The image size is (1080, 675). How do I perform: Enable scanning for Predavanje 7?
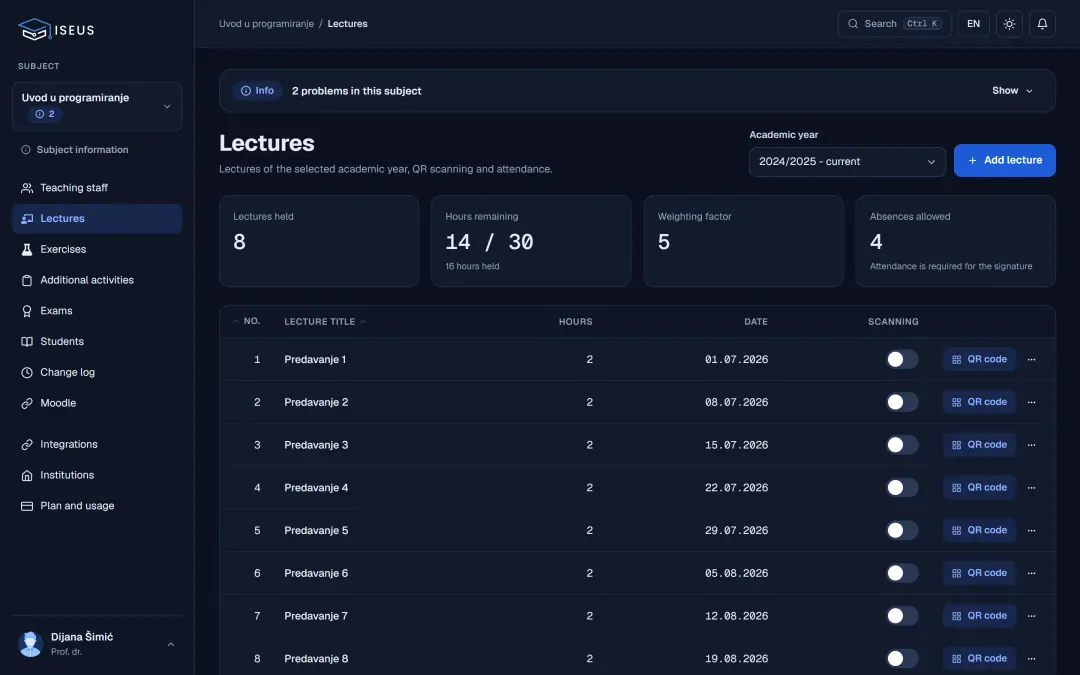pyautogui.click(x=902, y=616)
